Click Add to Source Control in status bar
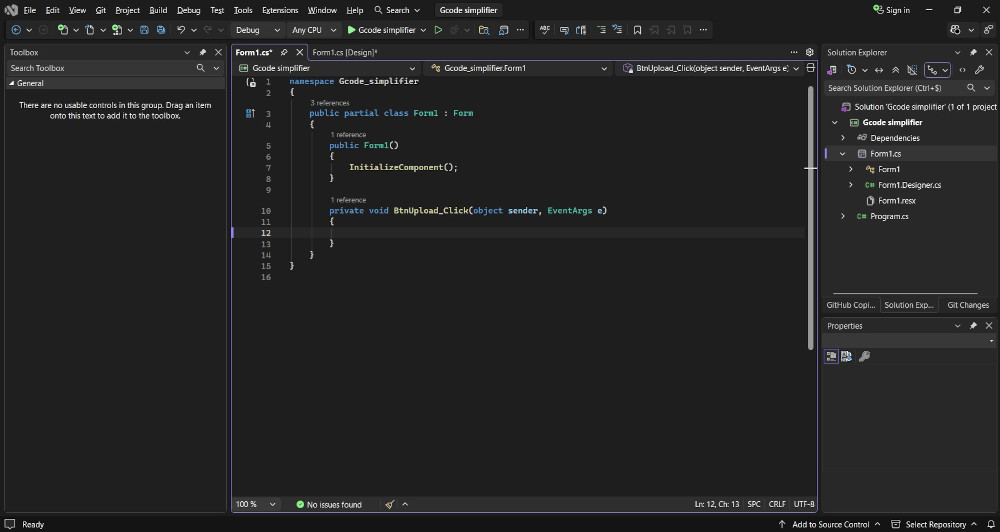1000x532 pixels. point(830,524)
